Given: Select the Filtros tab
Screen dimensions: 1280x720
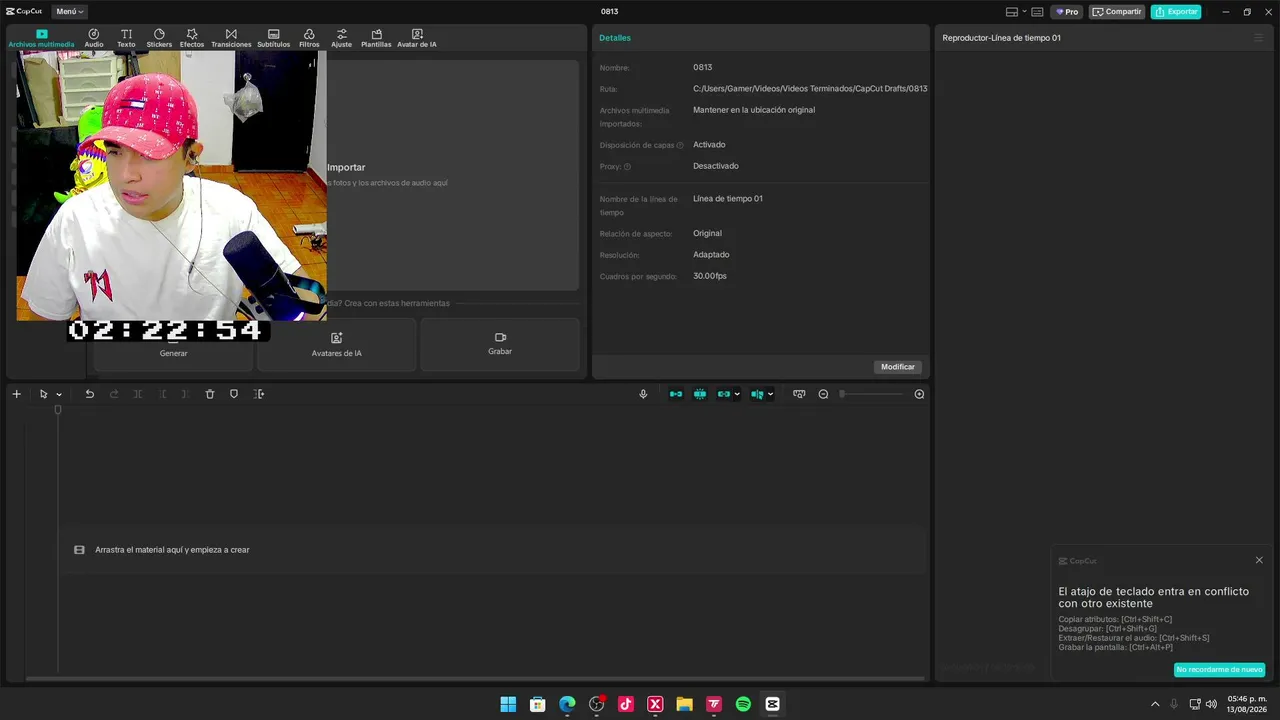Looking at the screenshot, I should click(x=309, y=39).
